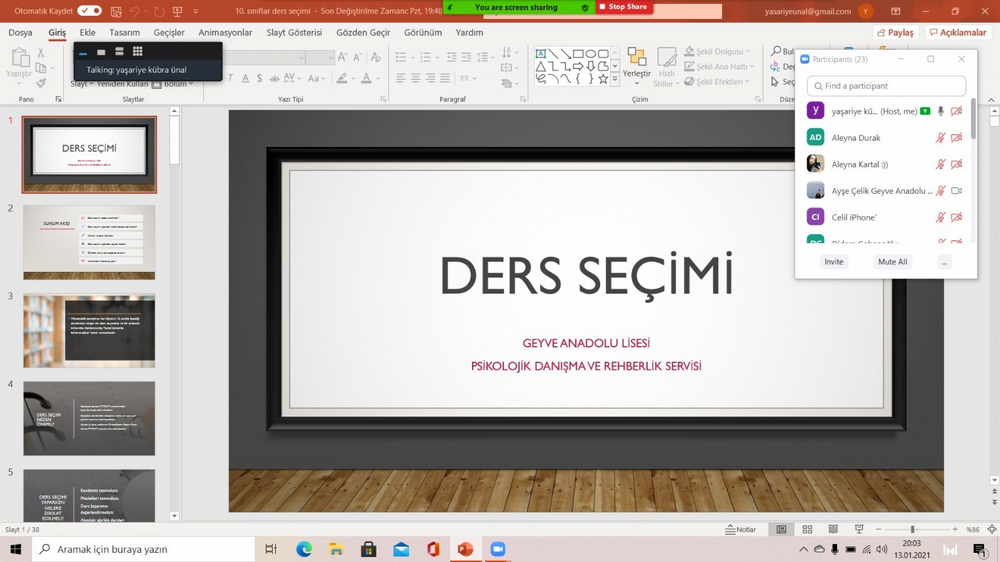Select the text box shape
The image size is (1000, 562).
[540, 54]
